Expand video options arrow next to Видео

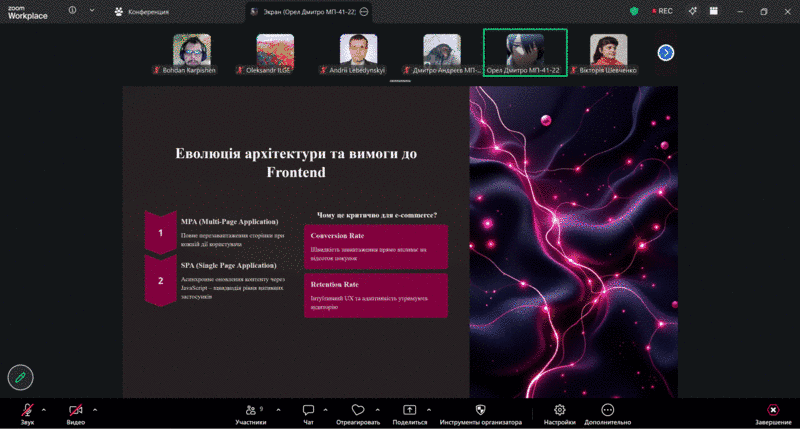[x=95, y=409]
